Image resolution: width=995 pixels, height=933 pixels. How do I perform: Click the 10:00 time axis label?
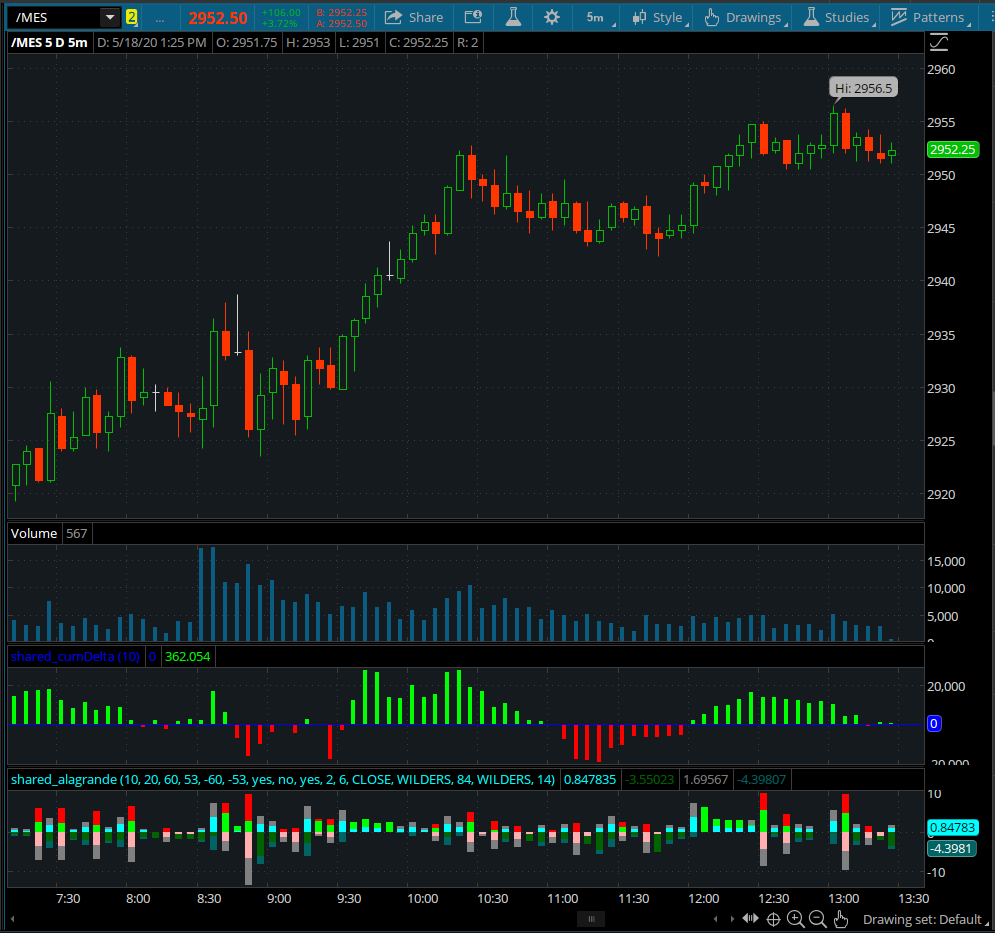point(423,898)
